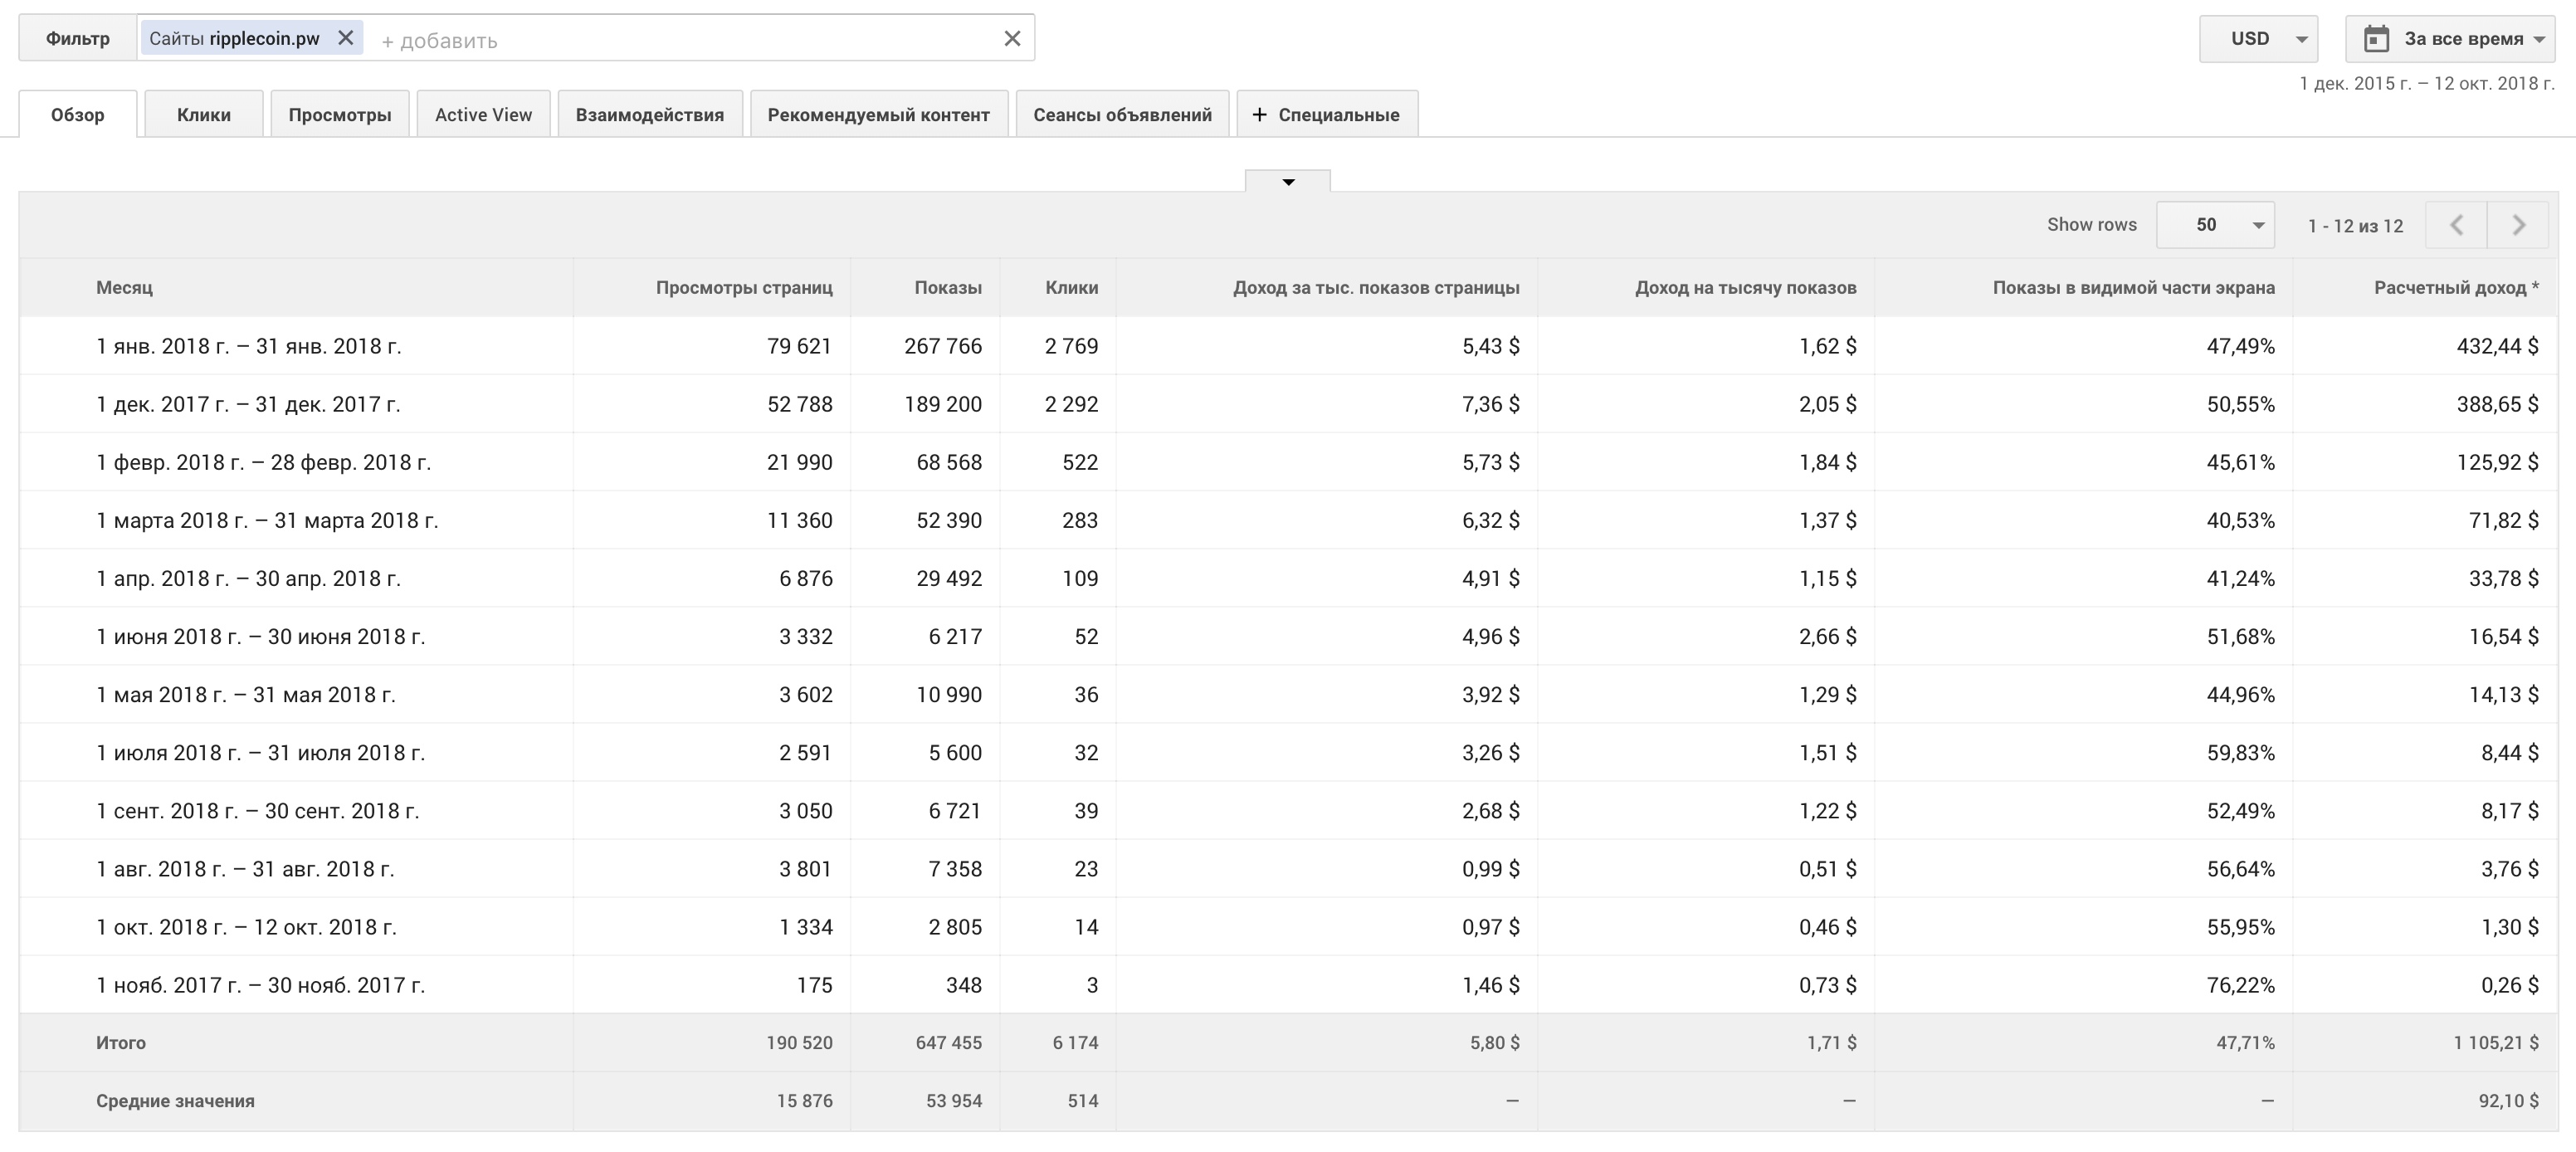2576x1152 pixels.
Task: Add a Специальные custom tab
Action: pos(1326,114)
